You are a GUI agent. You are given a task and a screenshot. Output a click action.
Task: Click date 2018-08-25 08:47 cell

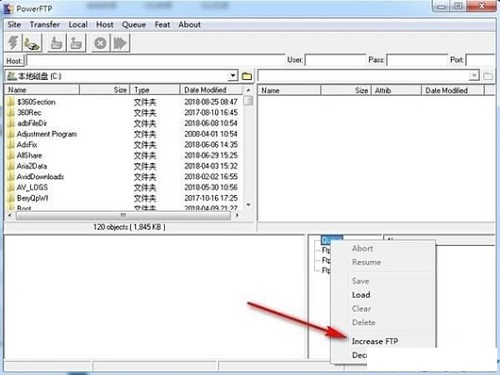(211, 102)
